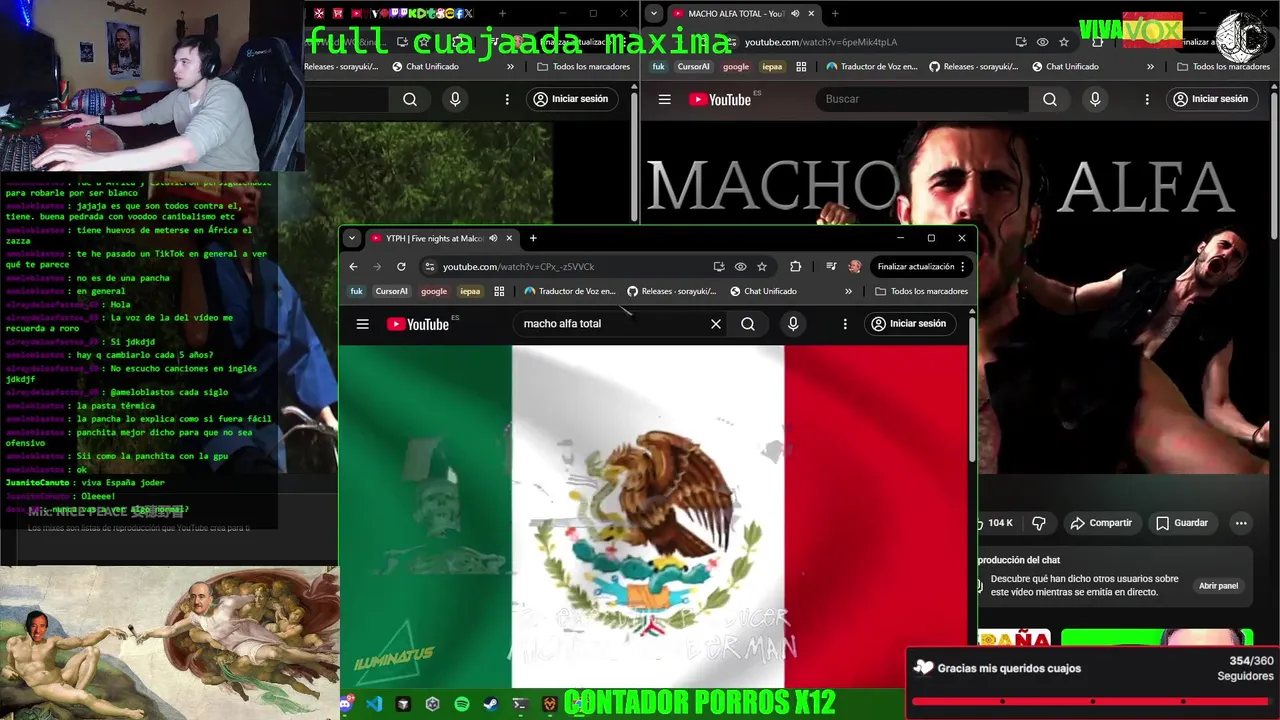Open 'Todos los marcadores' folder in front window
1280x720 pixels.
tap(921, 292)
